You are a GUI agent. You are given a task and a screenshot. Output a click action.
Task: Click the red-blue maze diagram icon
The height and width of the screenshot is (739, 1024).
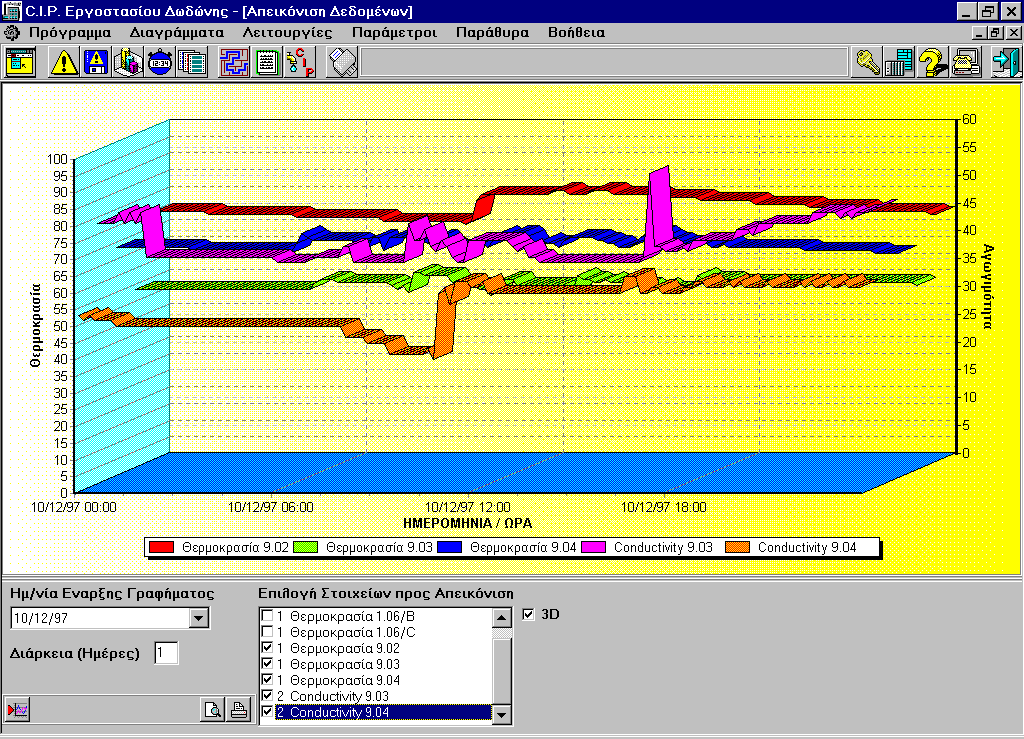pyautogui.click(x=234, y=63)
